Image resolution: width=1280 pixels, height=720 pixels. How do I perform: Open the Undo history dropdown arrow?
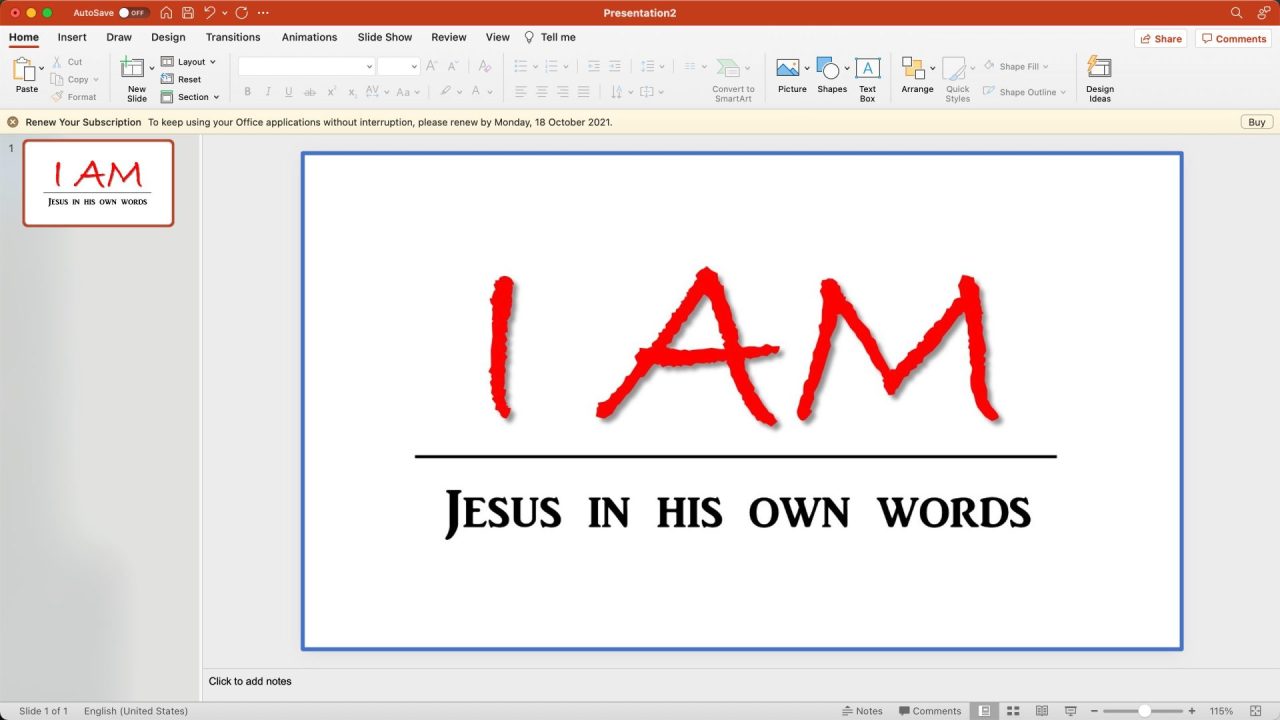tap(225, 13)
